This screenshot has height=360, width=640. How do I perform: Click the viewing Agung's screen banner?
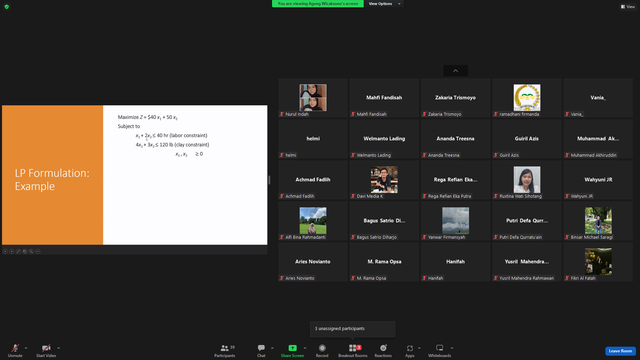[x=318, y=4]
